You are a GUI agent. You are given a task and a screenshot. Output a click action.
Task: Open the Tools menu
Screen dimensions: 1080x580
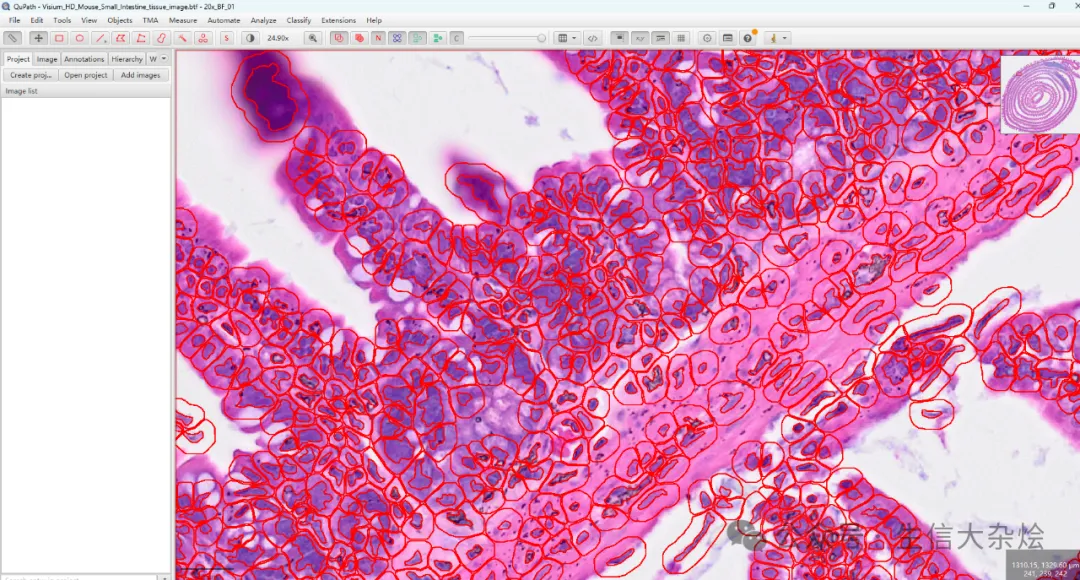pyautogui.click(x=62, y=21)
